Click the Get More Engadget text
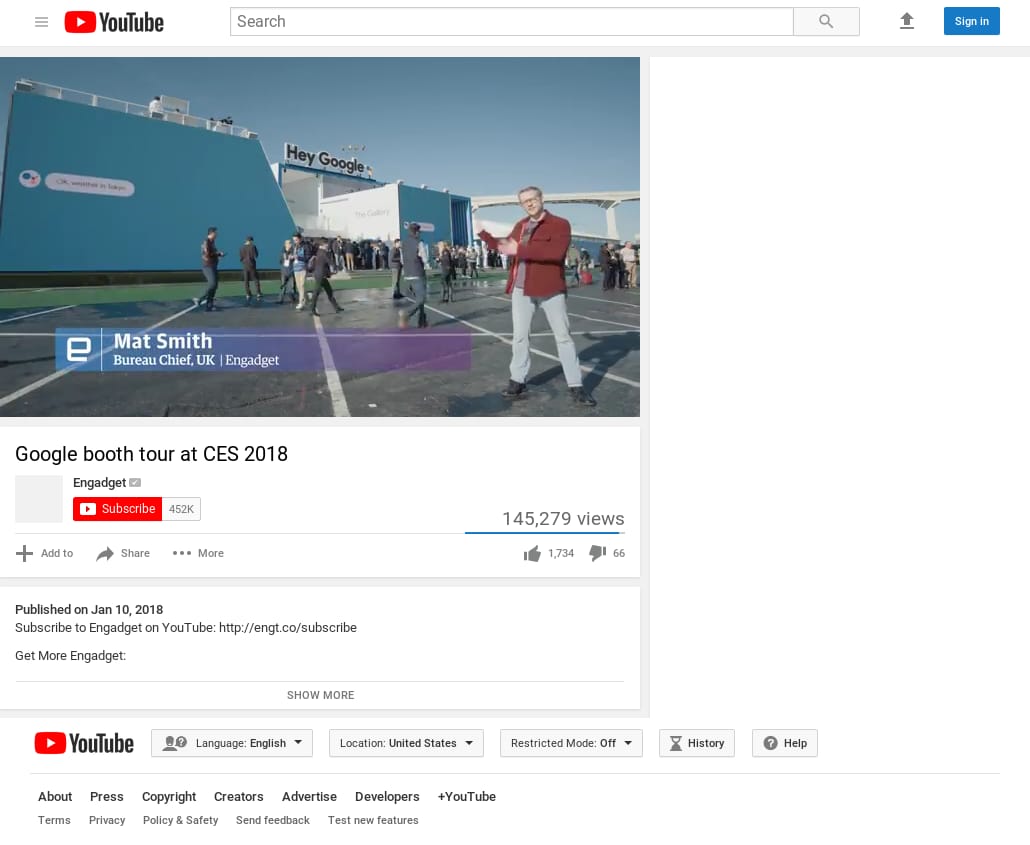 [x=70, y=656]
